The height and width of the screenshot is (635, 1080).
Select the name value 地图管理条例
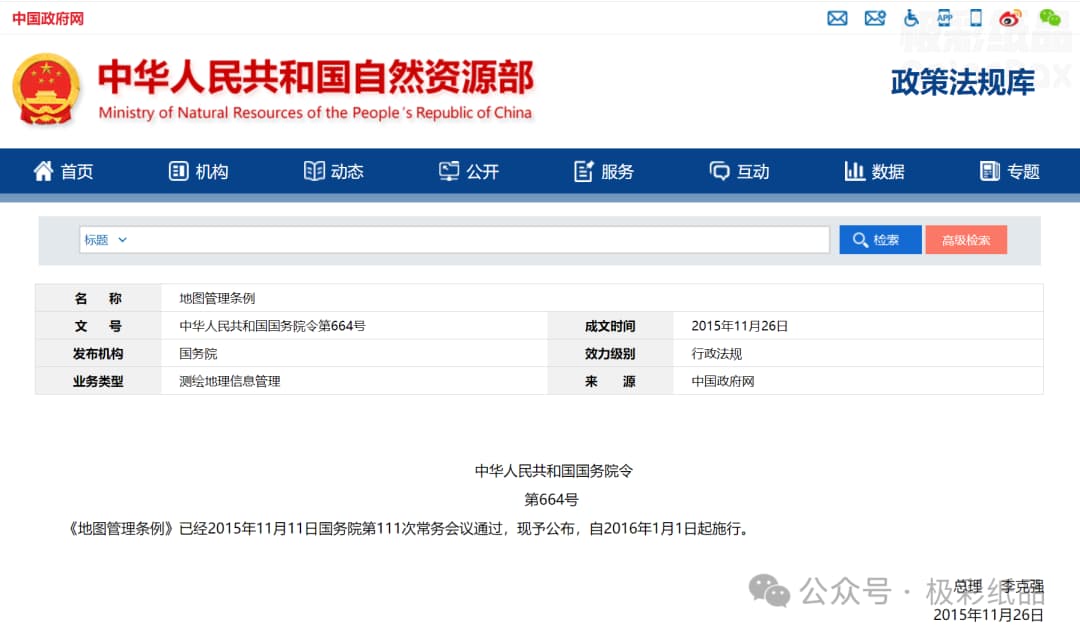tap(217, 298)
